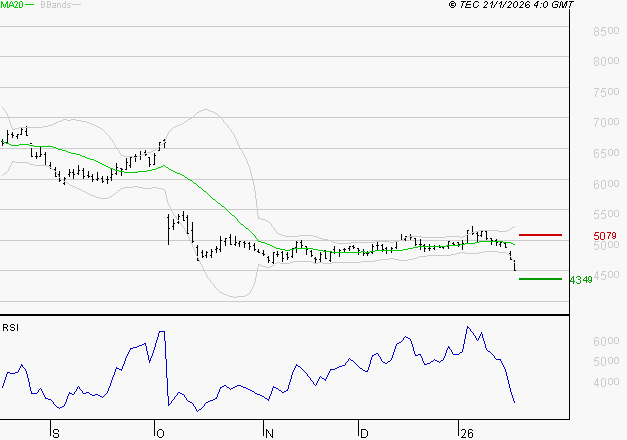Click the 26 year marker on time axis

(x=465, y=433)
